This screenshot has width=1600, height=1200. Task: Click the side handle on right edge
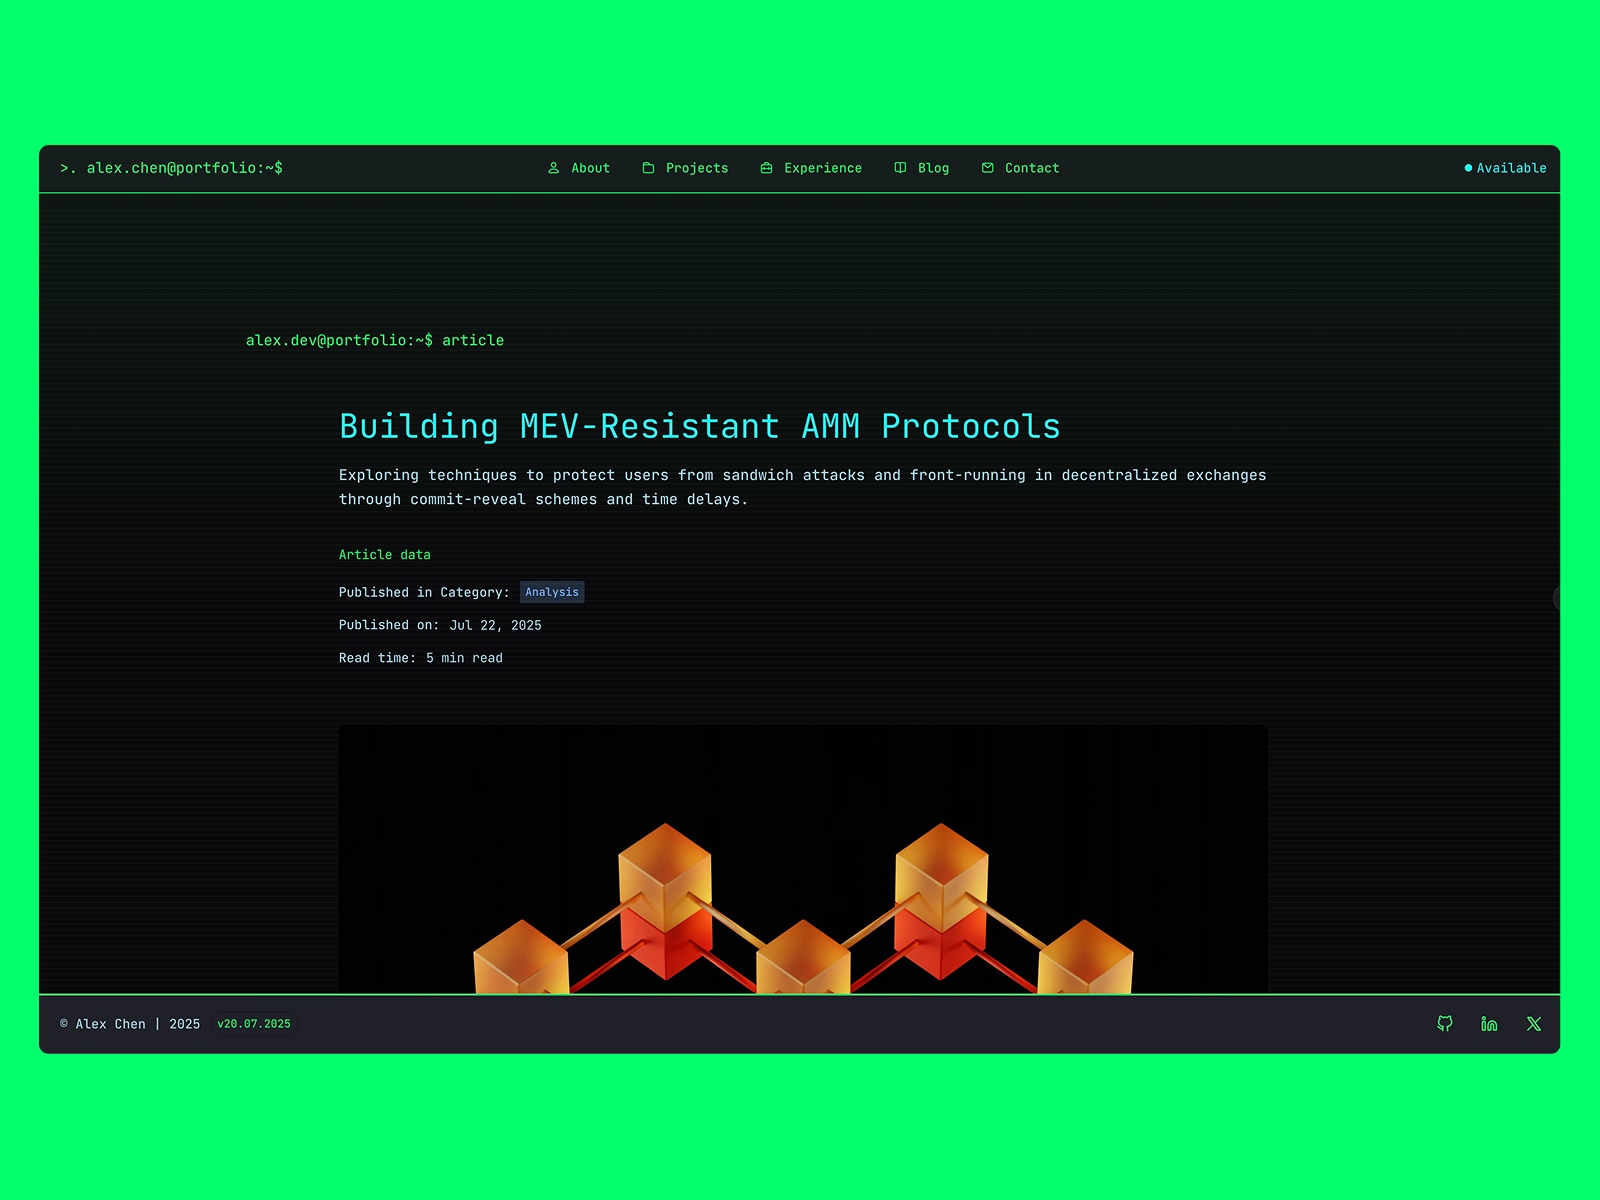(x=1556, y=598)
